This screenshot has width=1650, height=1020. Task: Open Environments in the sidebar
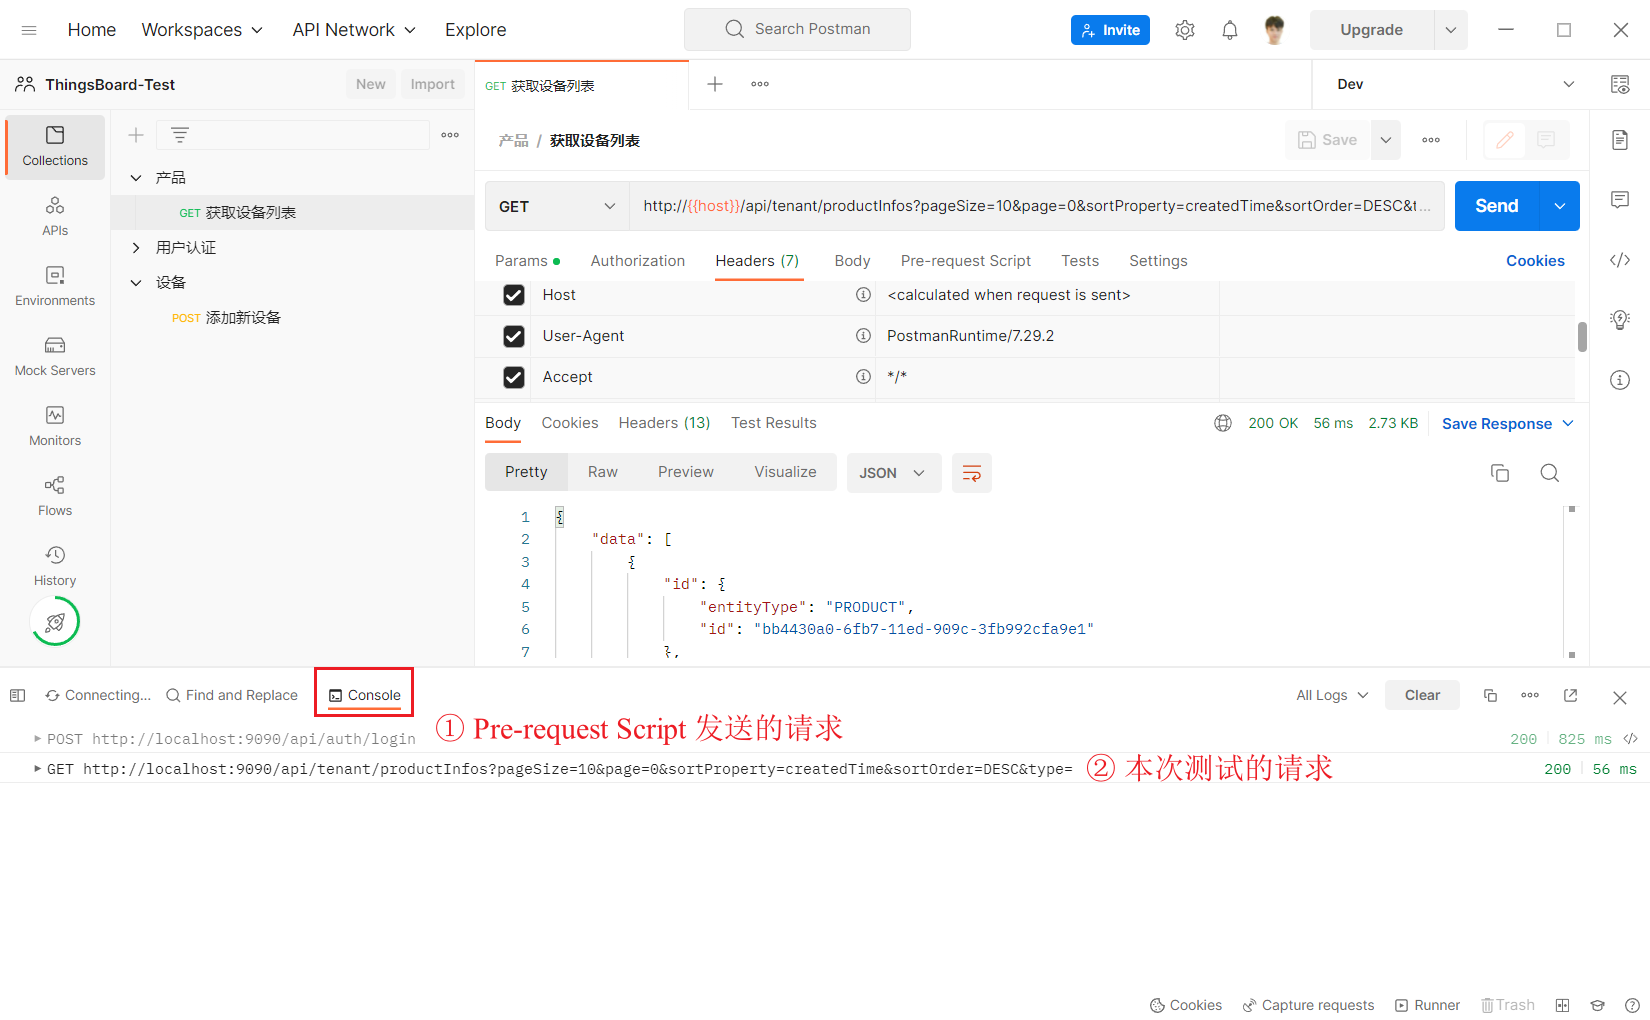[55, 286]
